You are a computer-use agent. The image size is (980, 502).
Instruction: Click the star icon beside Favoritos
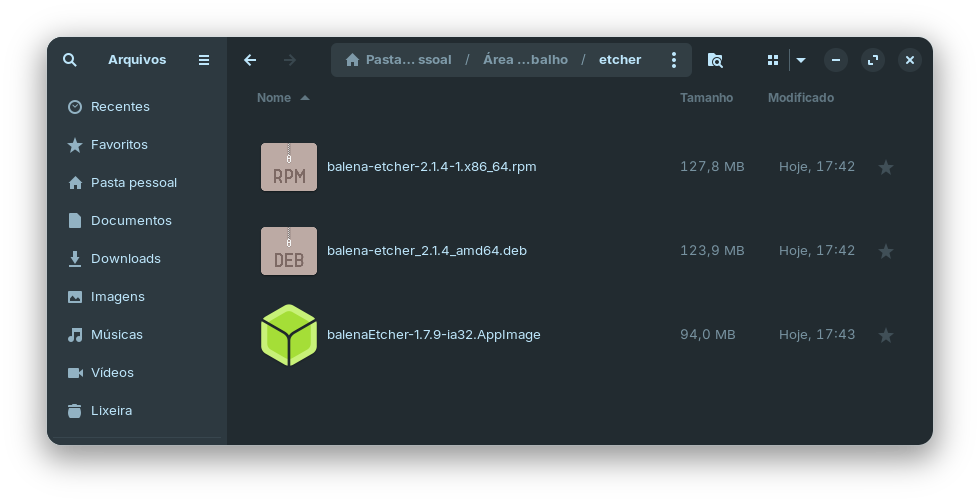[75, 145]
